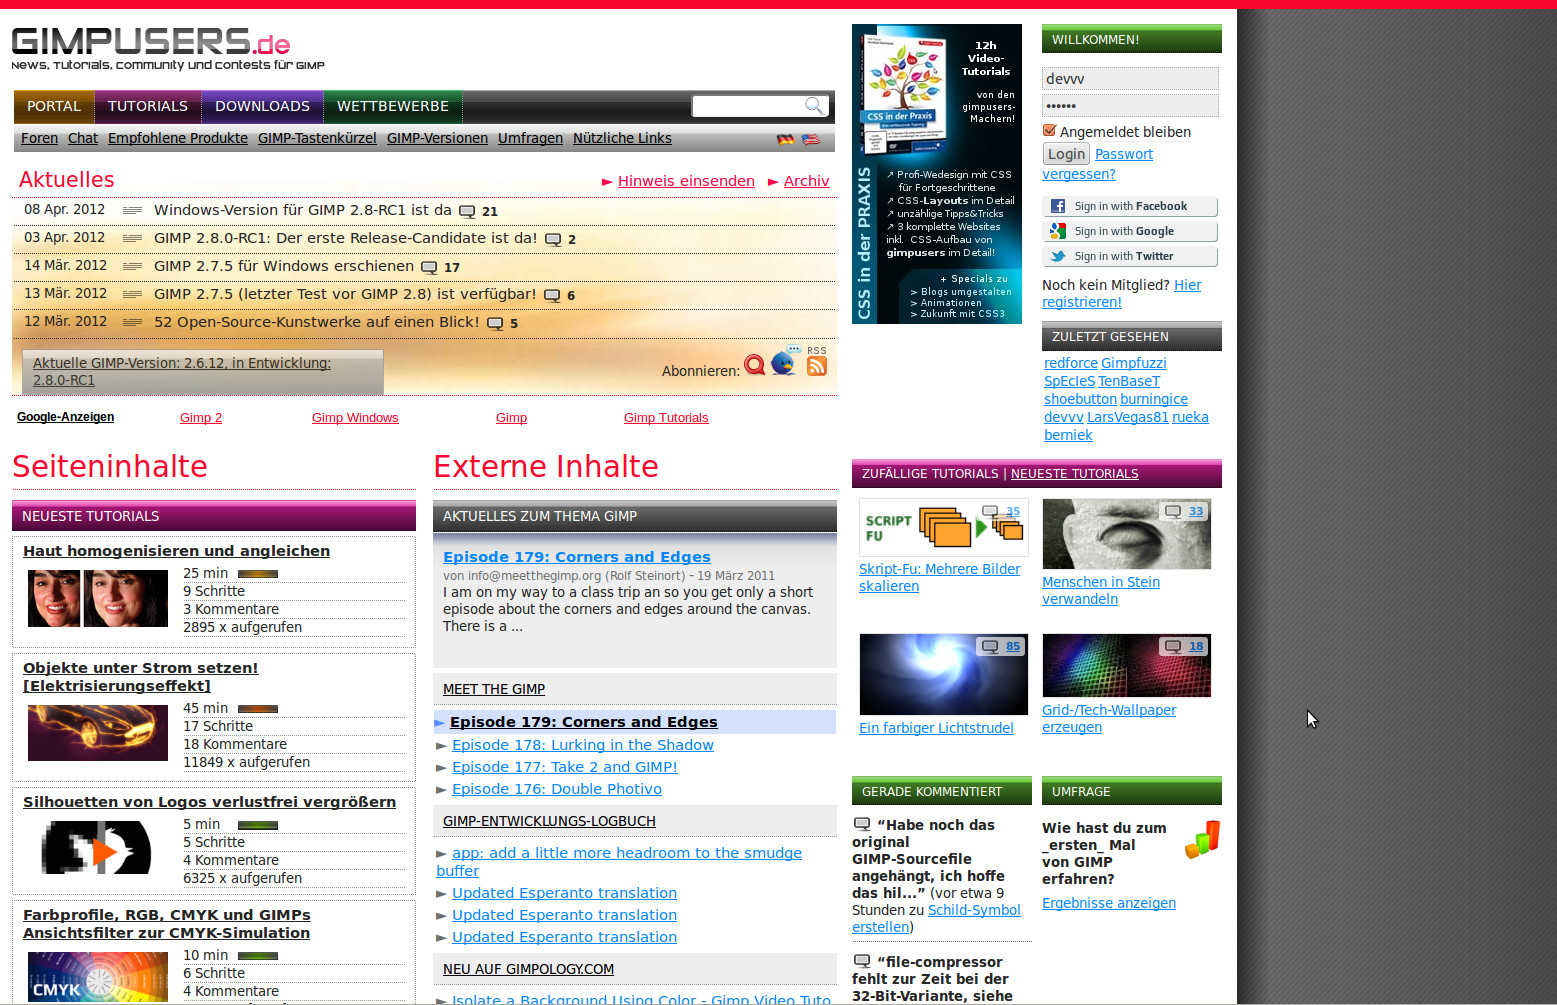Open the WETTBEWERBE tab

point(393,106)
